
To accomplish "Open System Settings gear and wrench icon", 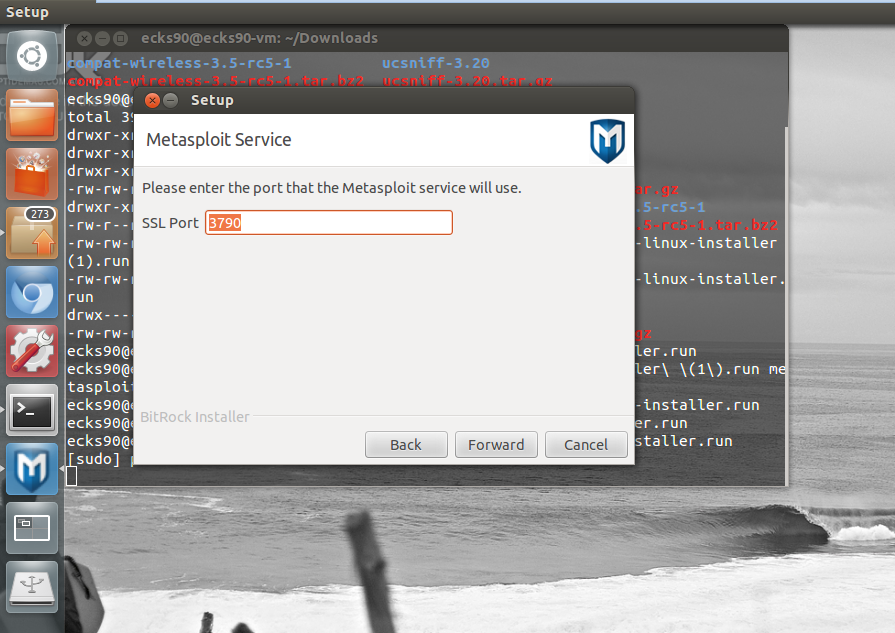I will click(32, 351).
